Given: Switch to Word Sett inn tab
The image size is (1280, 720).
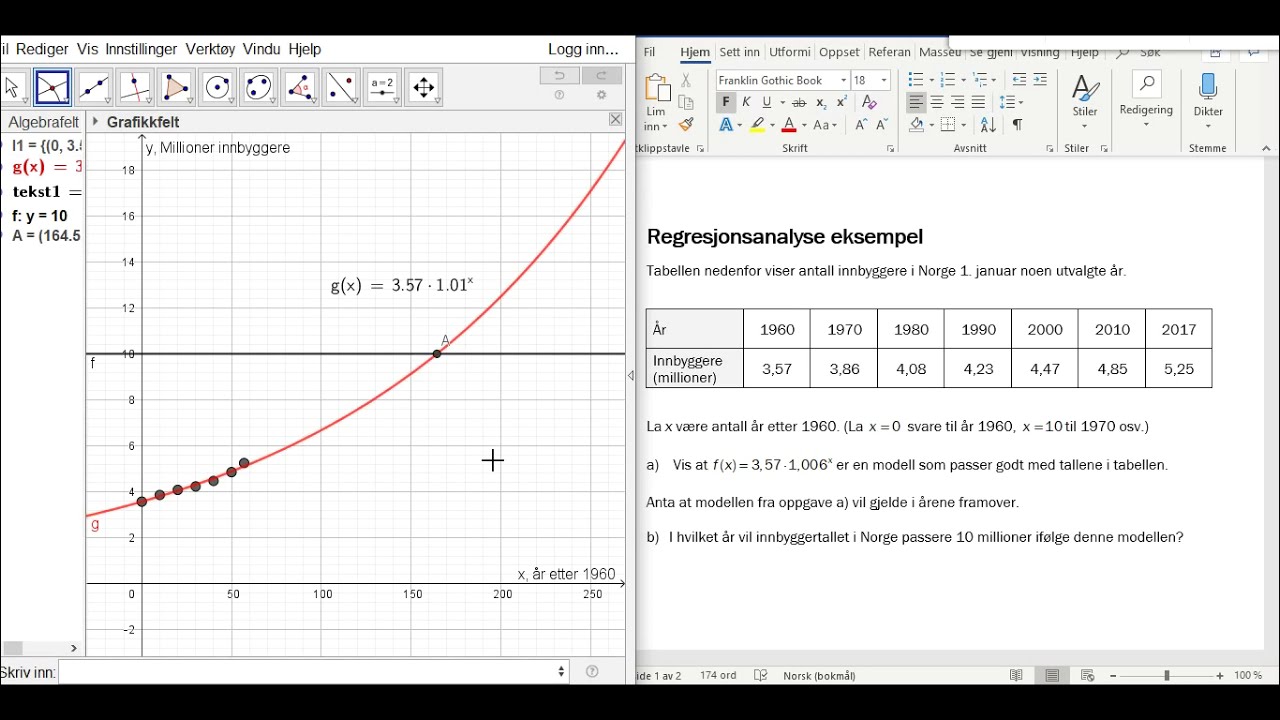Looking at the screenshot, I should click(x=740, y=53).
